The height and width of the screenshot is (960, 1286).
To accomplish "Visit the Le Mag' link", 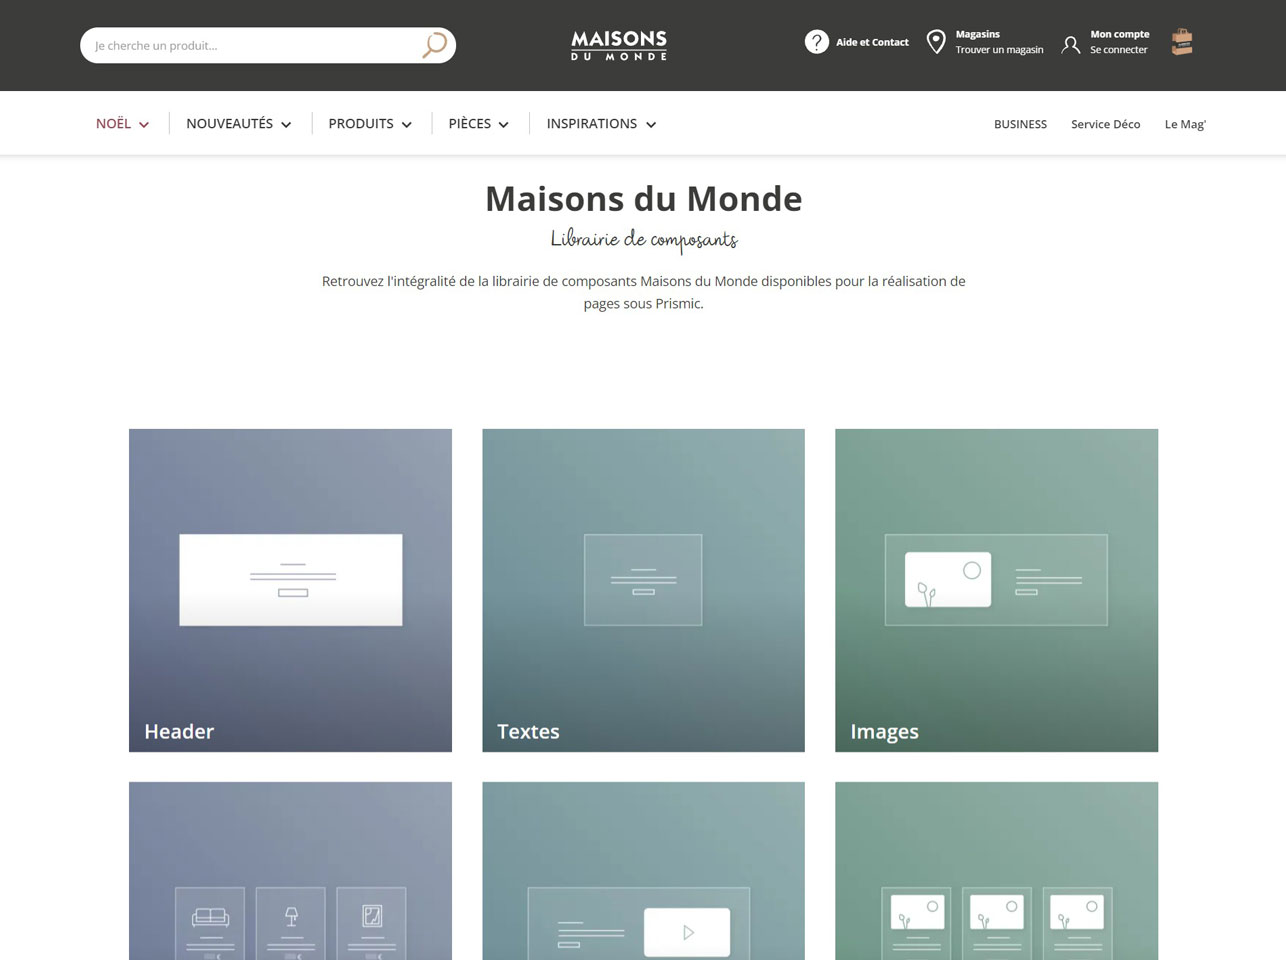I will [1185, 124].
